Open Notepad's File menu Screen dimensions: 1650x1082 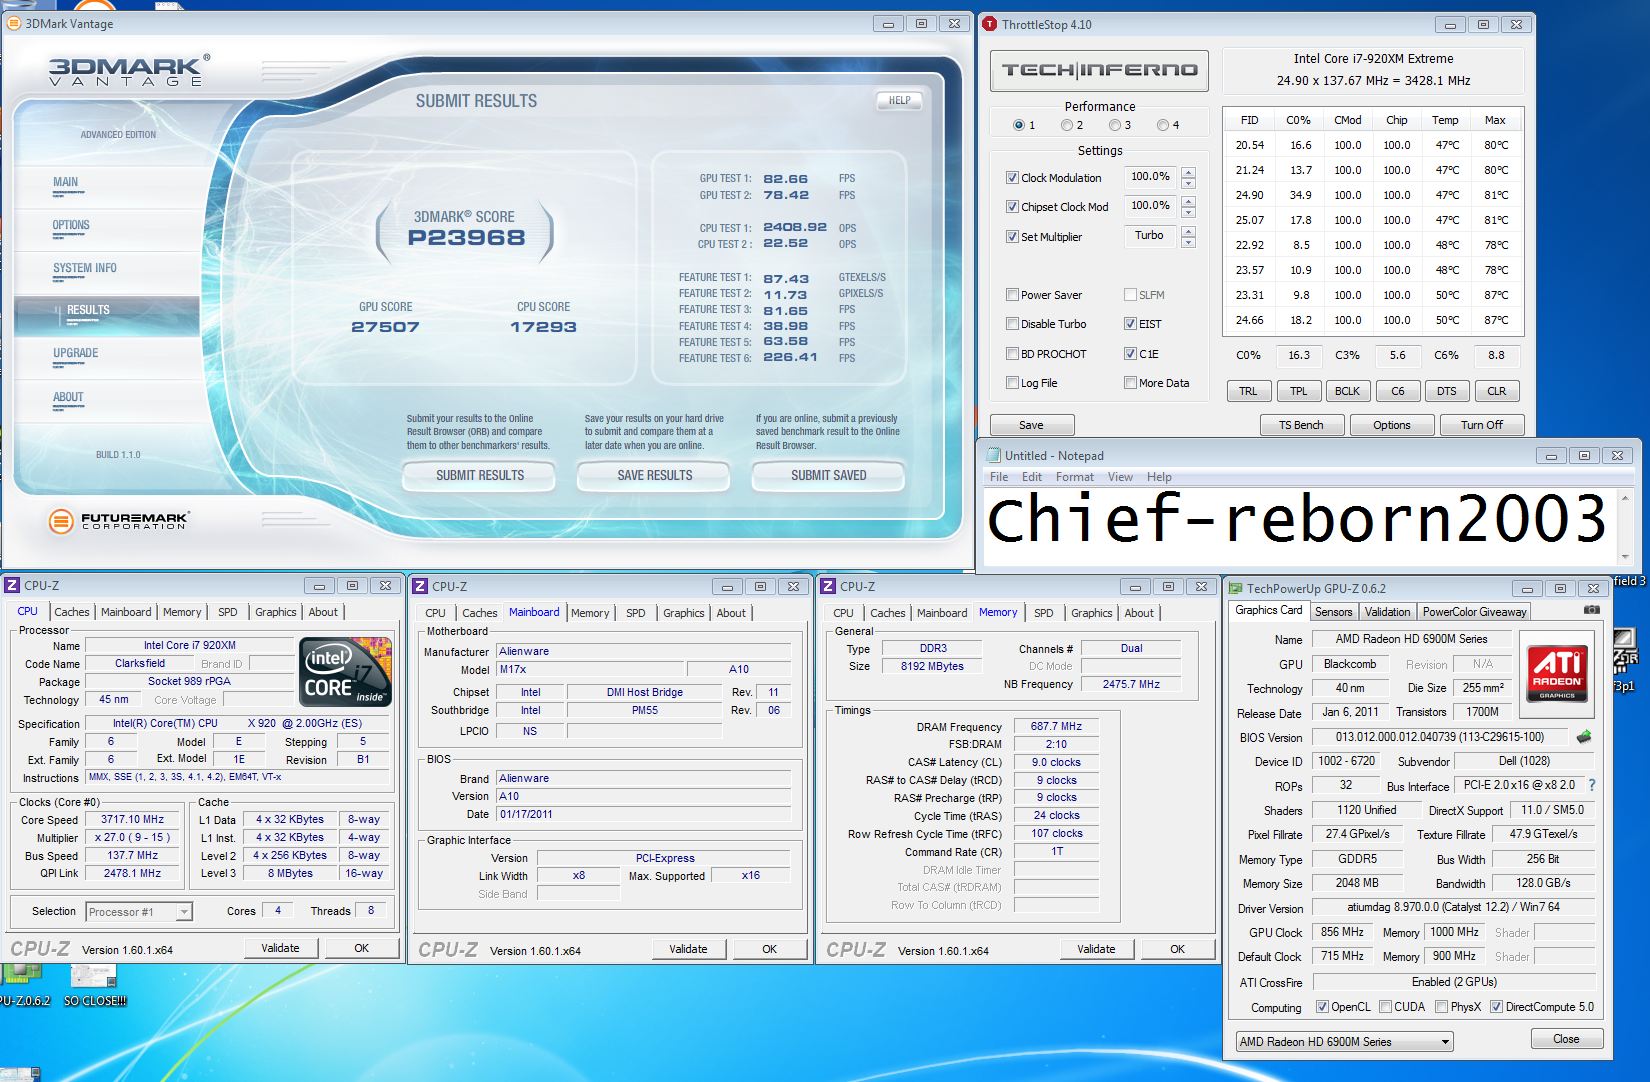(x=999, y=477)
